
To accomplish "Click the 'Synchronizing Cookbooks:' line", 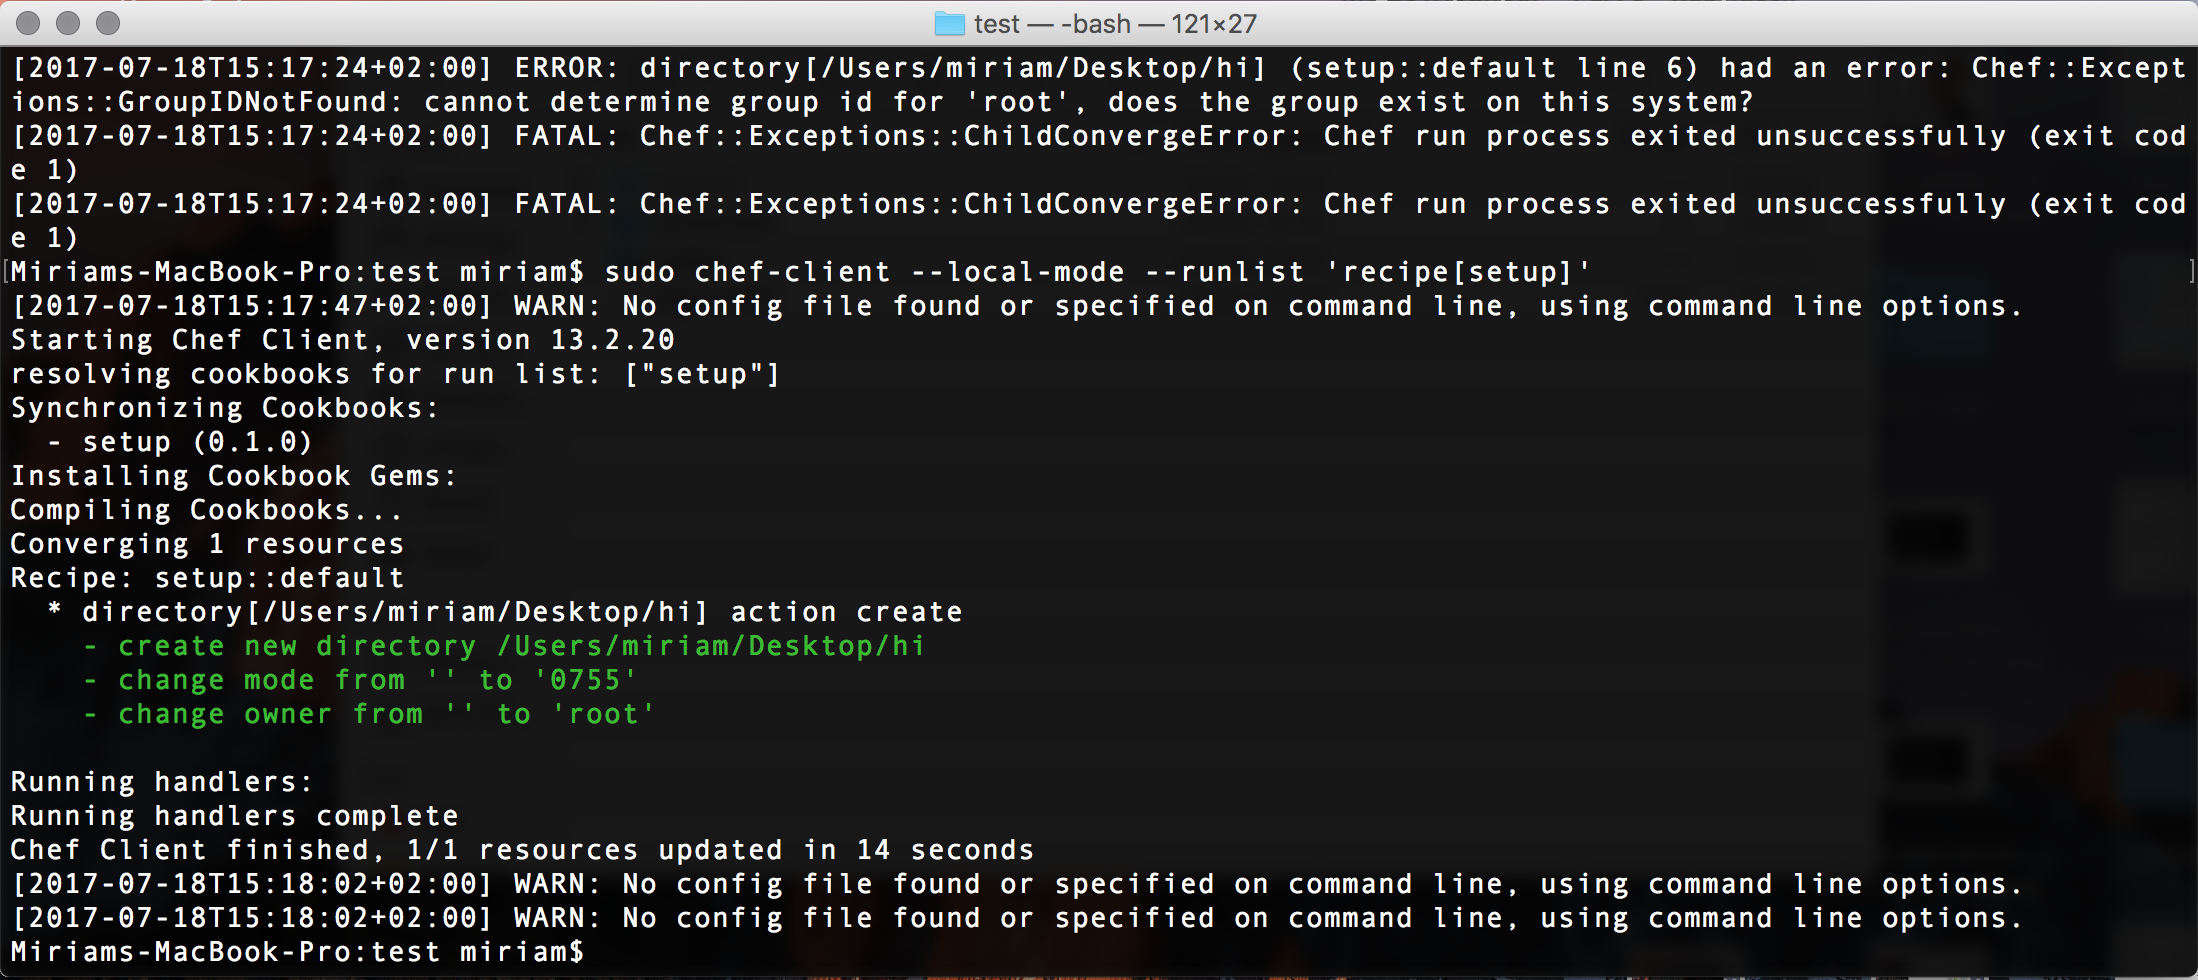I will coord(225,408).
